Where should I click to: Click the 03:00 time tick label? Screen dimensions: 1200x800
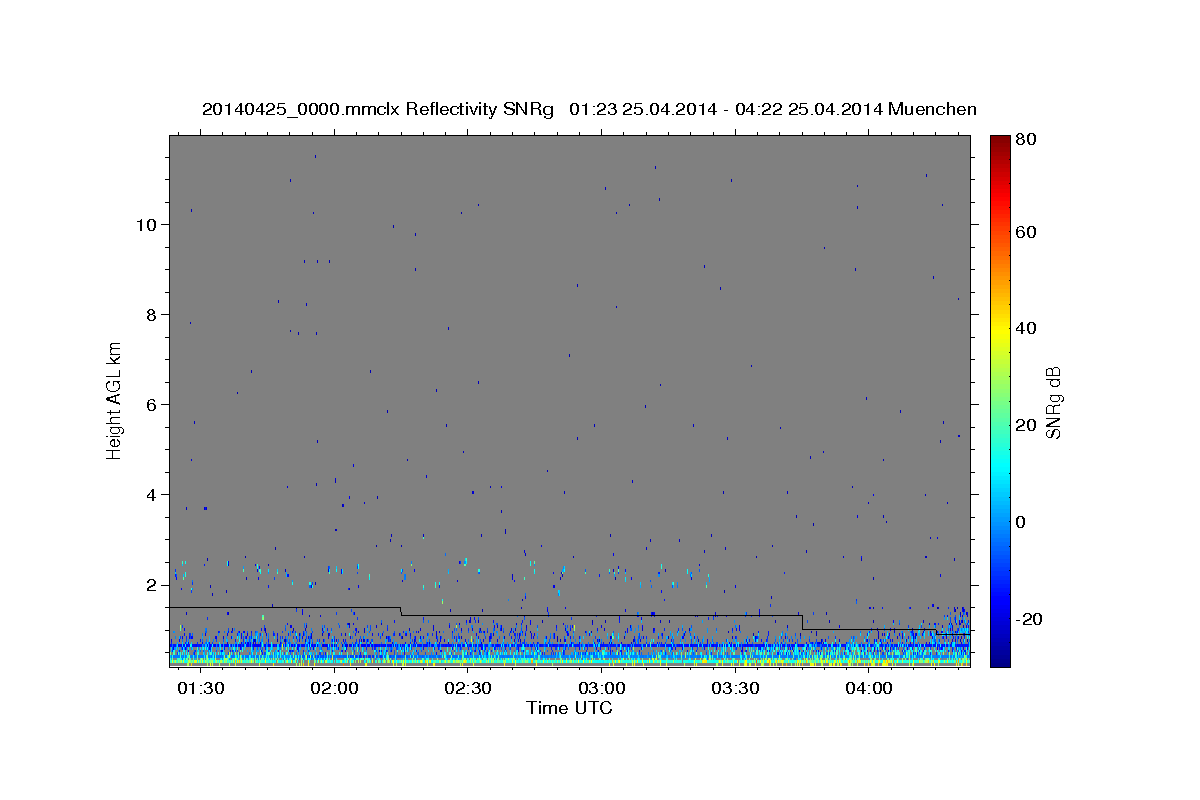click(602, 689)
